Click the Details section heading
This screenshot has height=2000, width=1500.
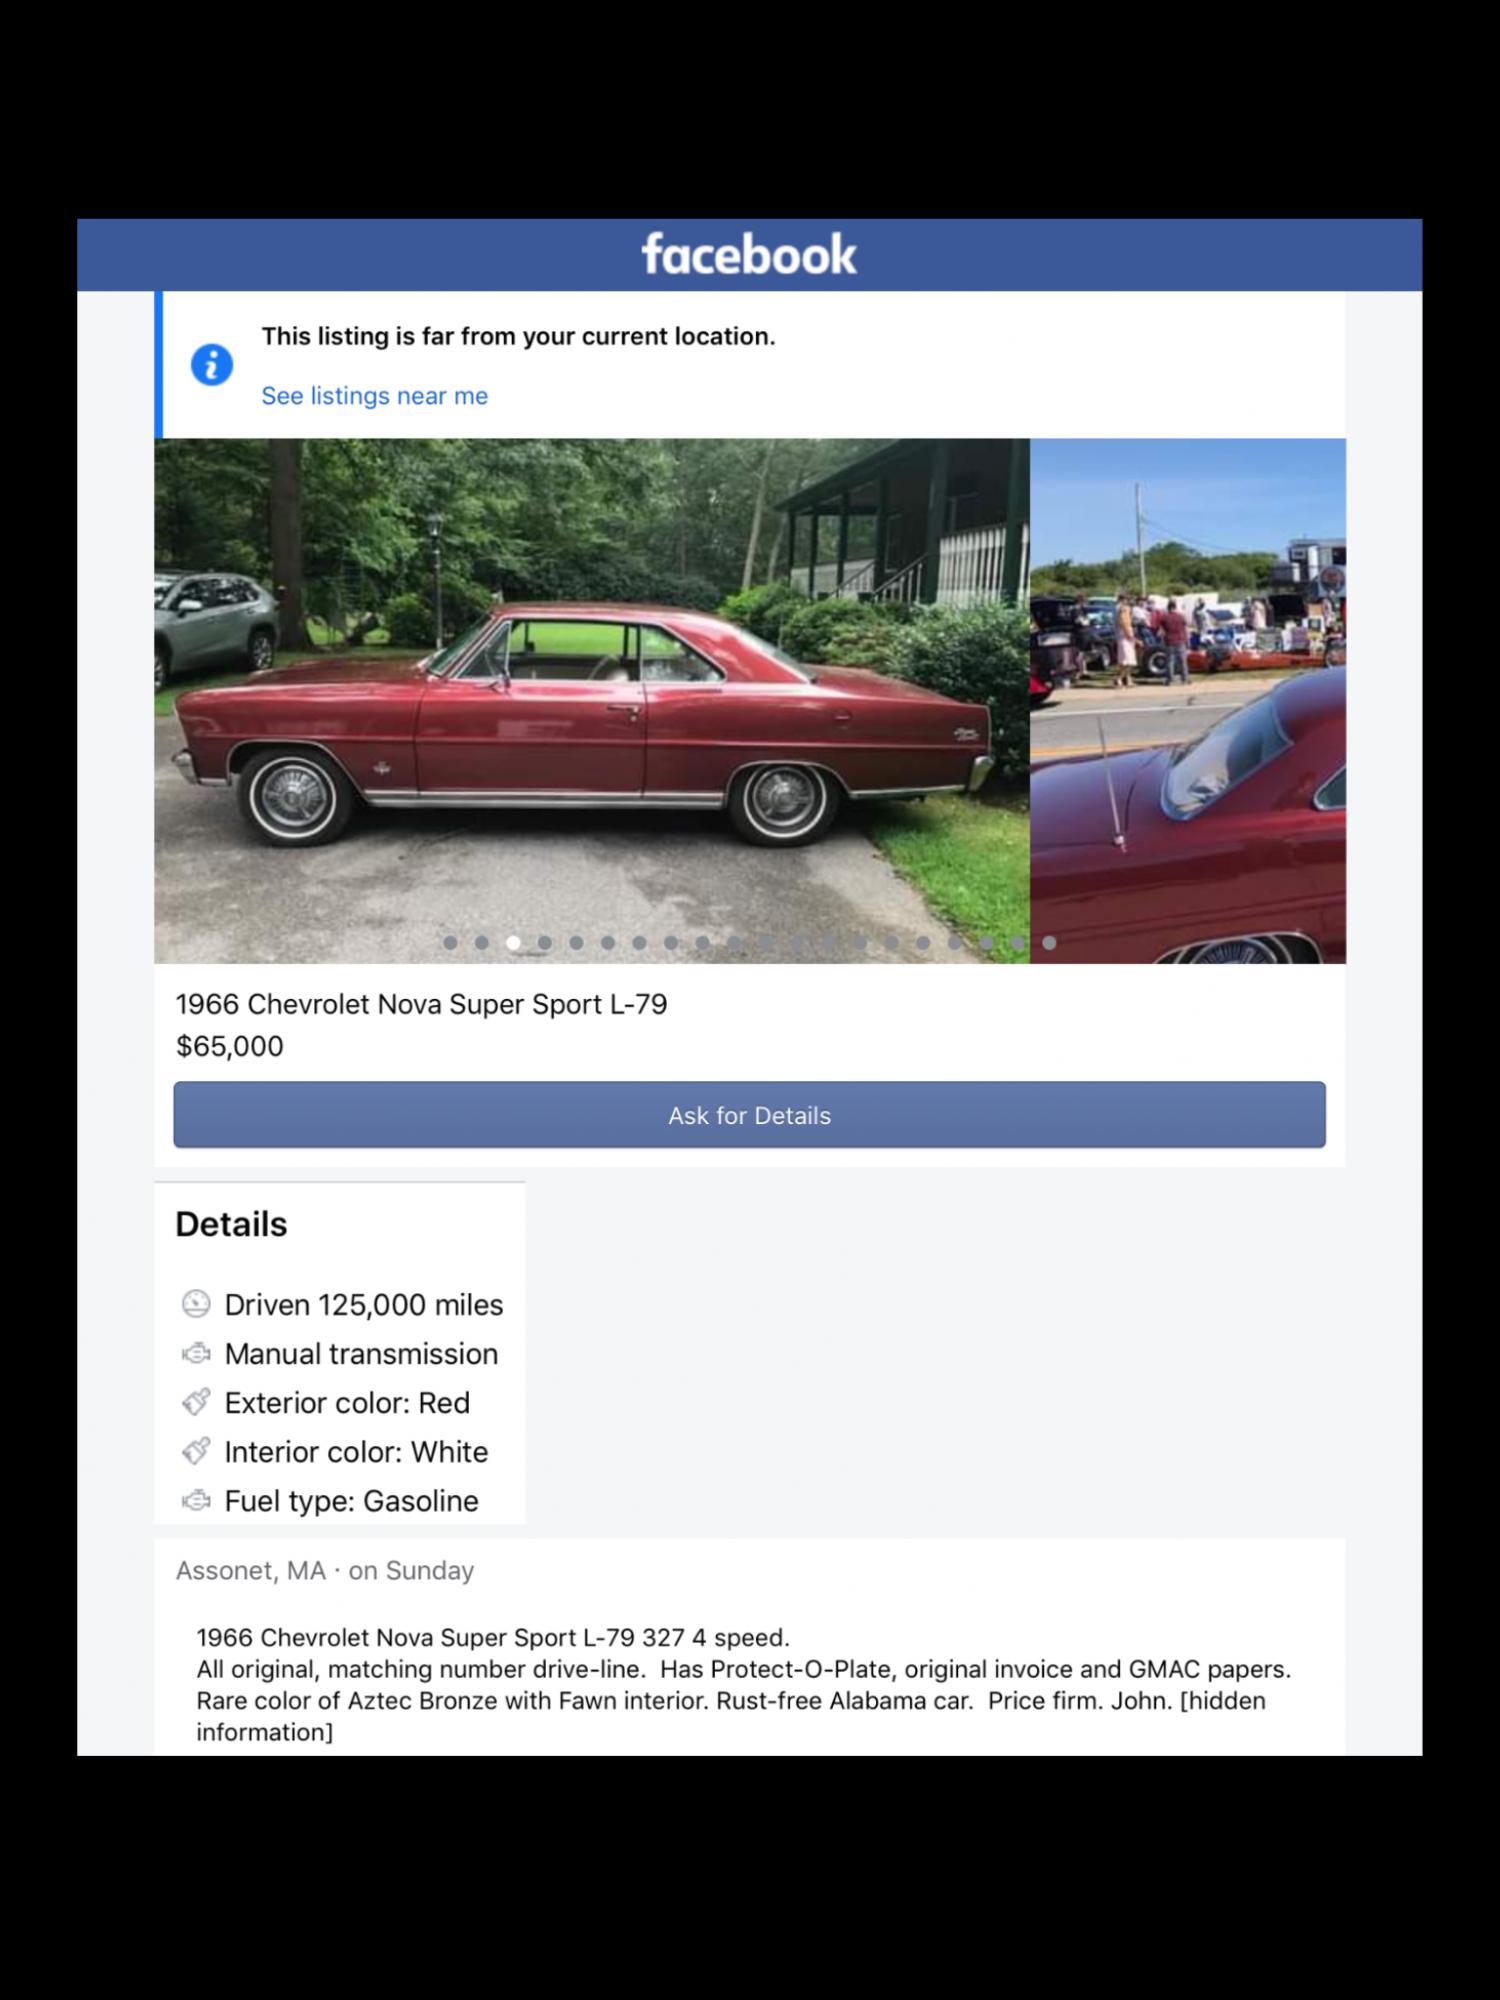point(231,1224)
